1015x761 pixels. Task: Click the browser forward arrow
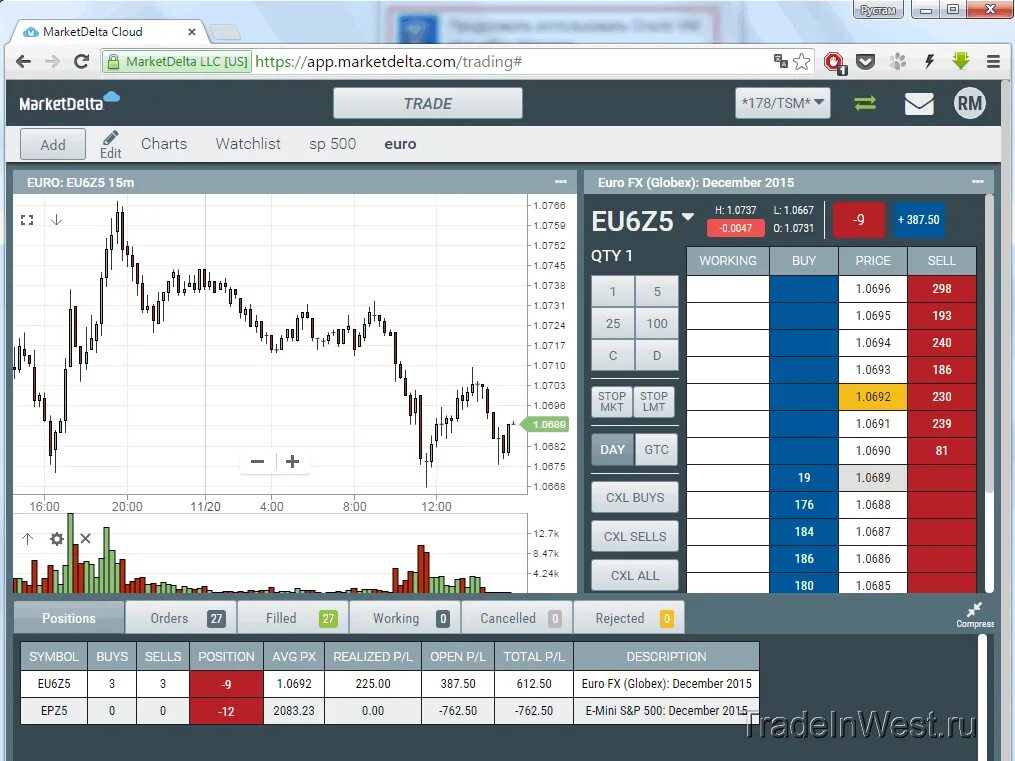tap(52, 61)
